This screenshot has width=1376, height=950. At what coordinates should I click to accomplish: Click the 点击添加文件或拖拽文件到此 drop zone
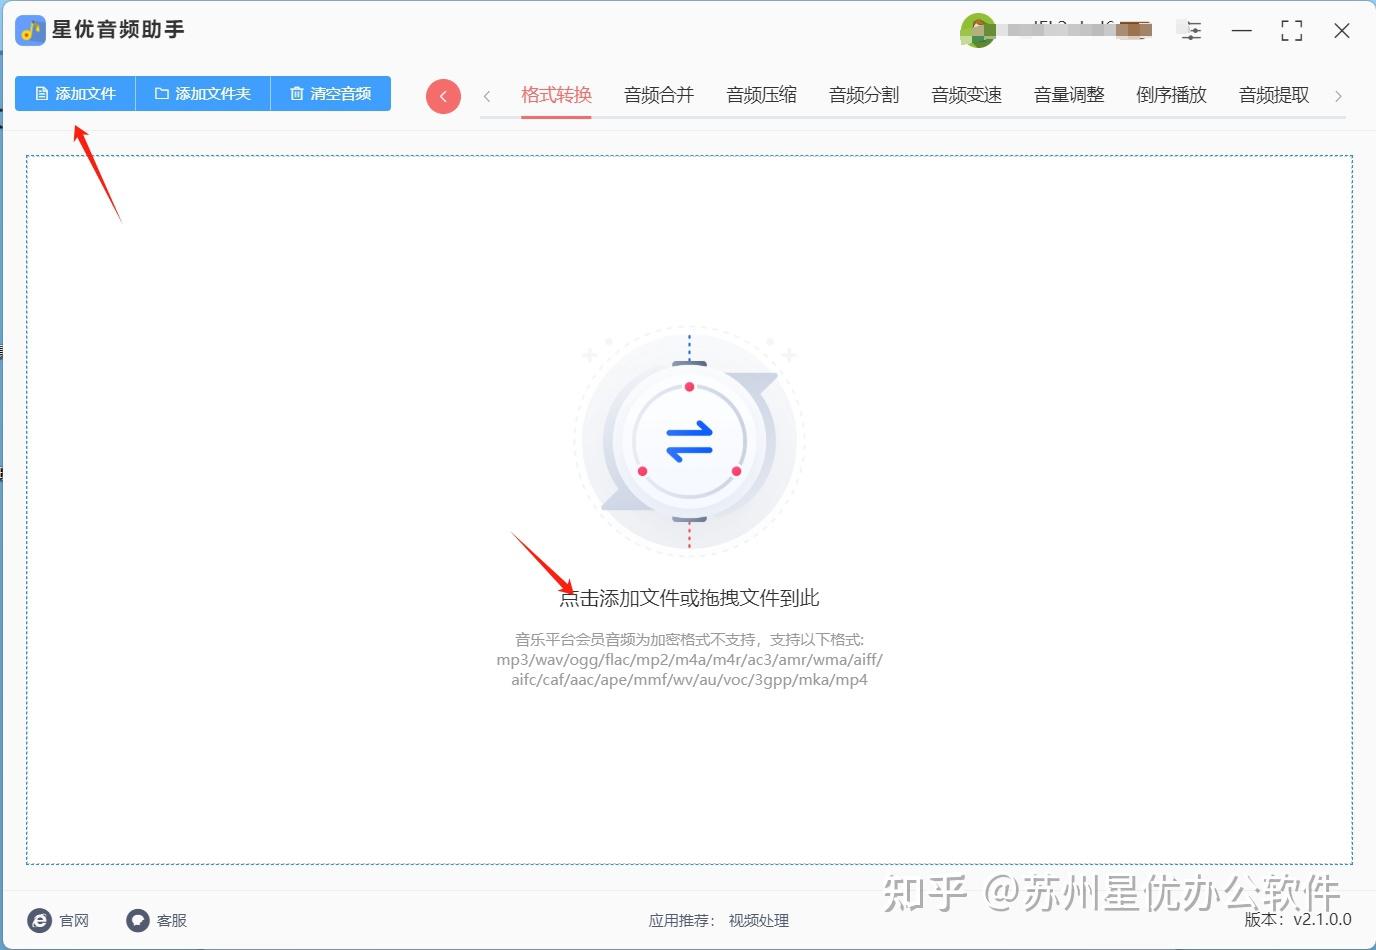688,597
